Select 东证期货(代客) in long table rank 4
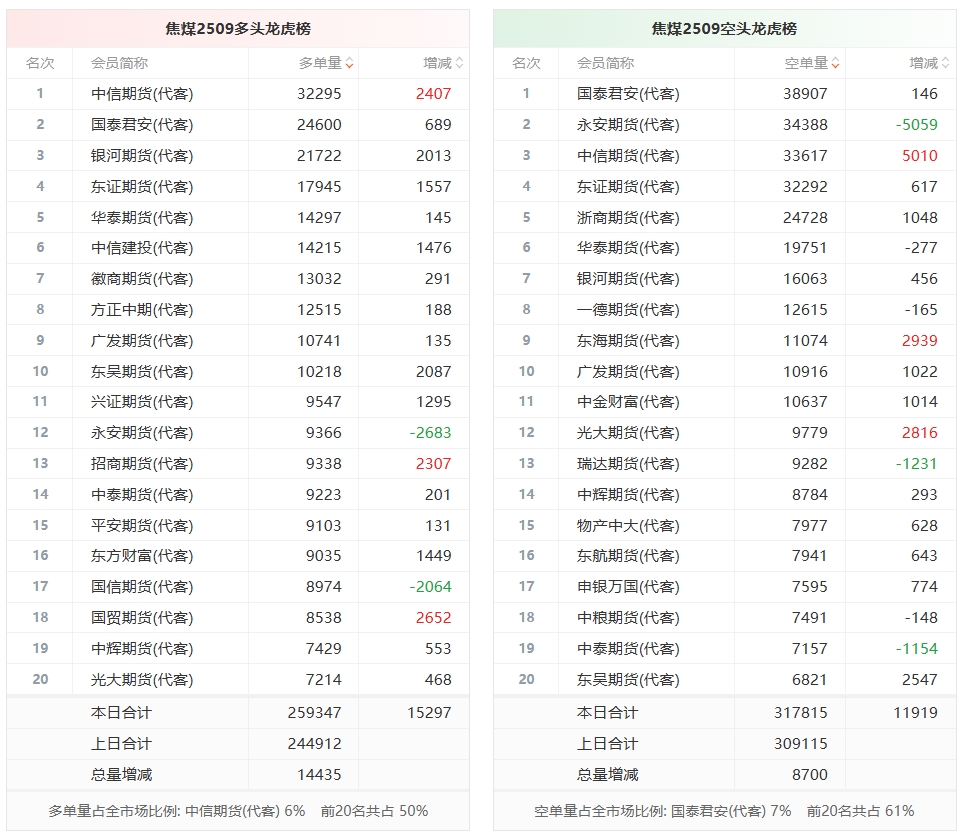Viewport: 967px width, 839px height. pos(142,186)
